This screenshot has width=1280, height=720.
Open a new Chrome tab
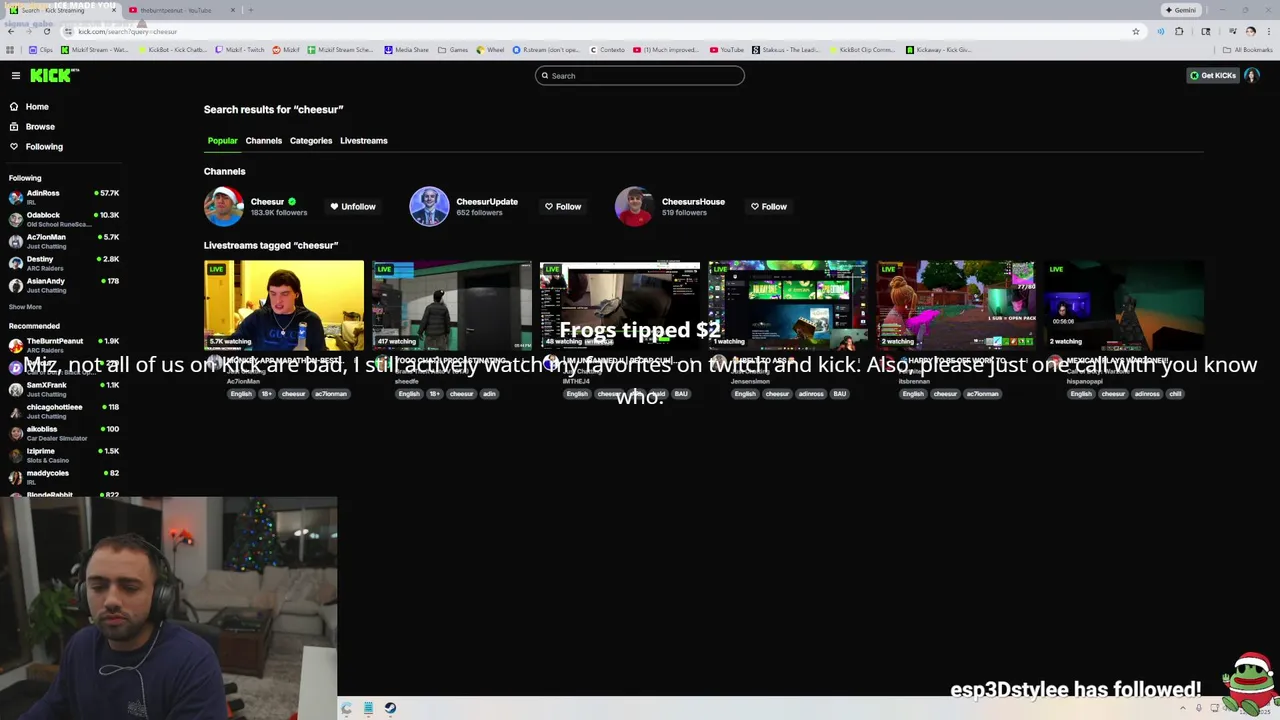pyautogui.click(x=250, y=10)
